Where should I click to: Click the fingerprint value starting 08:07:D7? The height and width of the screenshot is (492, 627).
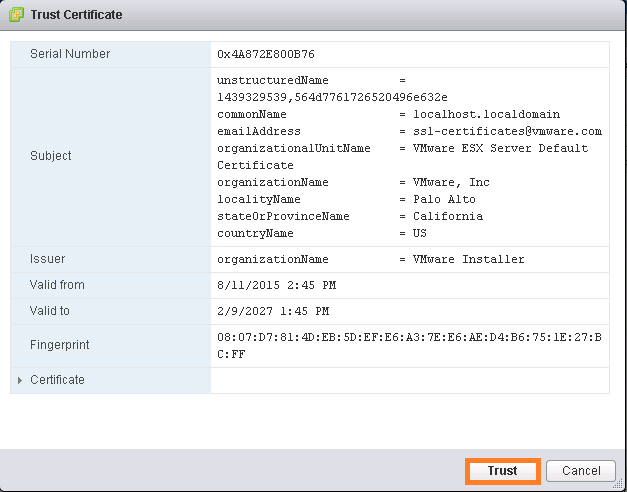point(409,346)
